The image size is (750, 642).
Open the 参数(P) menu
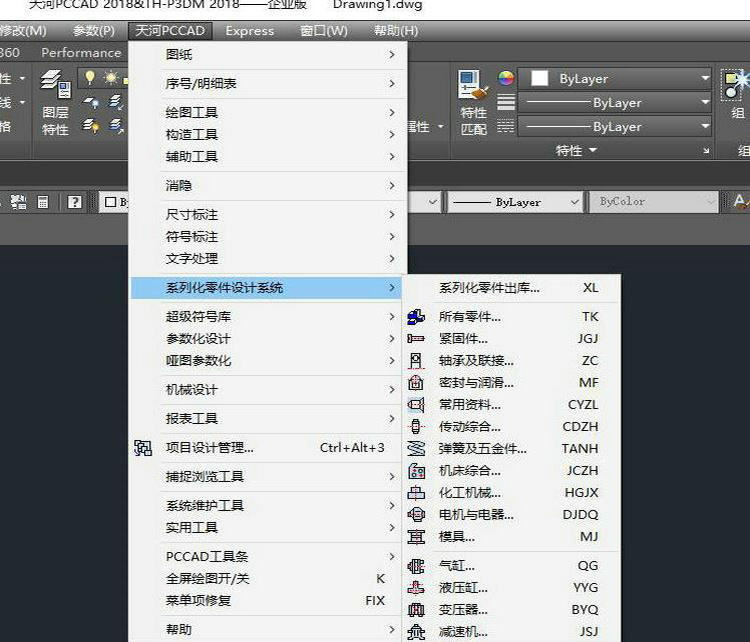(x=93, y=31)
